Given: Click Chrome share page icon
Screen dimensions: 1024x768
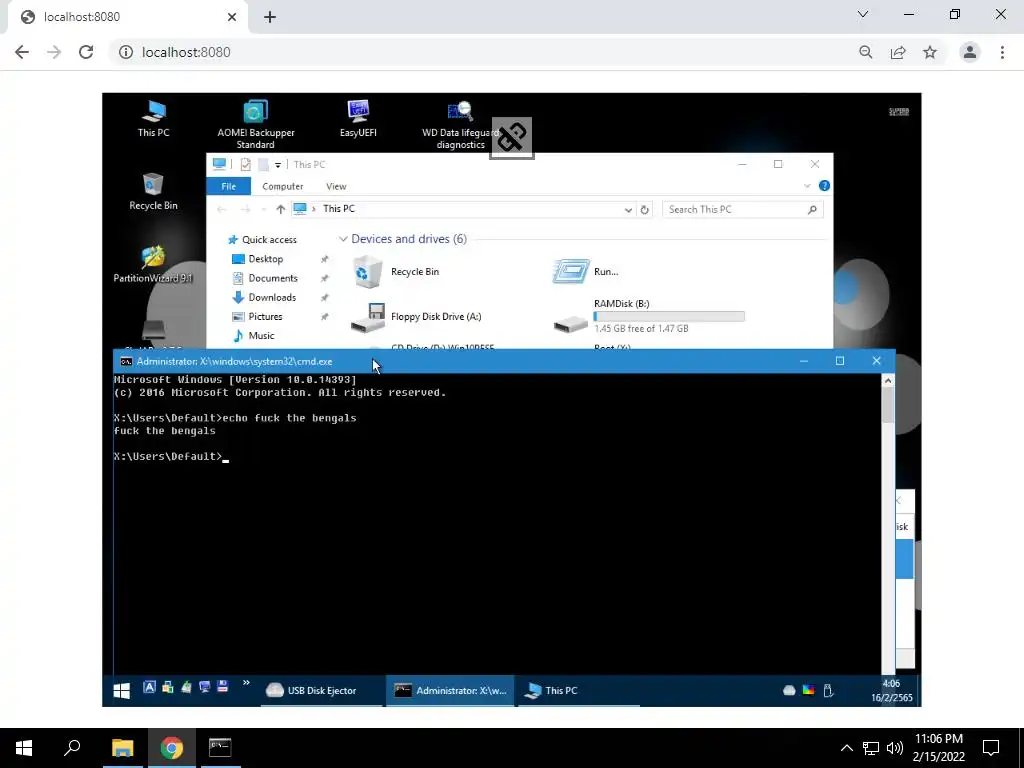Looking at the screenshot, I should point(898,52).
